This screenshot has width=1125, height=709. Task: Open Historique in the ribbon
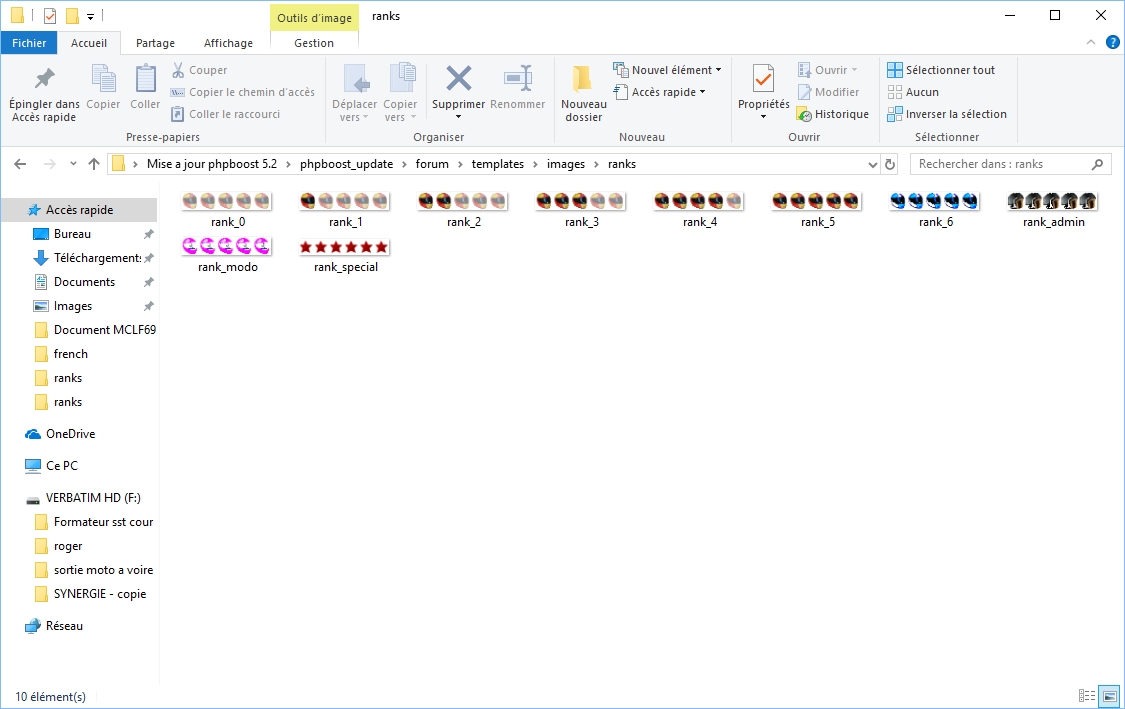(832, 114)
